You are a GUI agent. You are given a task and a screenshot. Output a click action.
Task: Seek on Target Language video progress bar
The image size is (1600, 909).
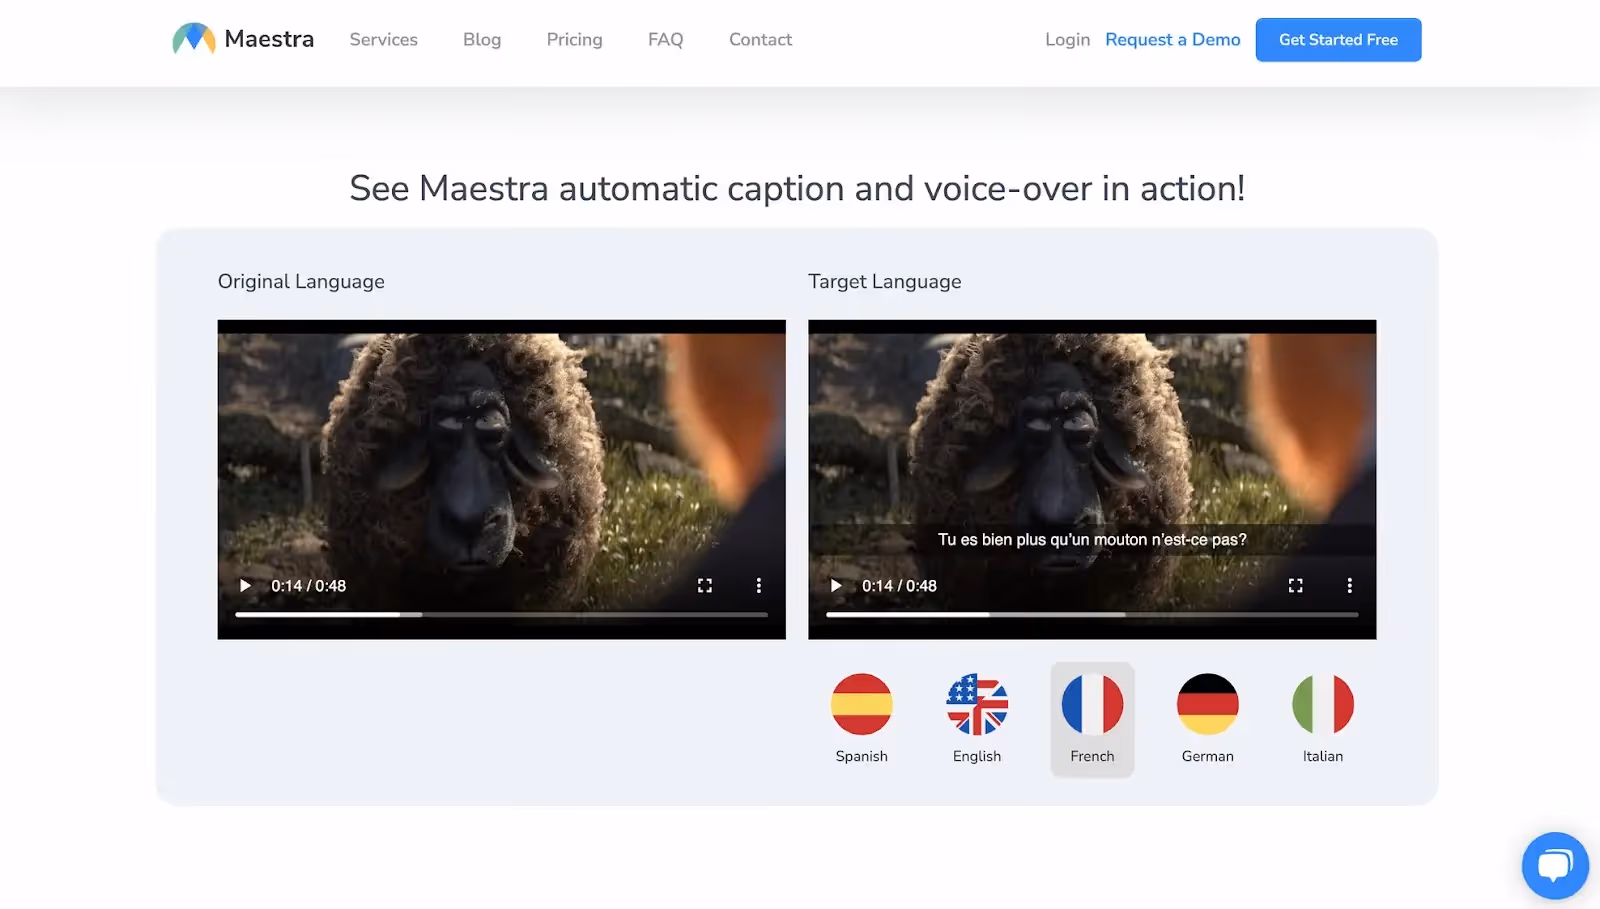point(1092,614)
